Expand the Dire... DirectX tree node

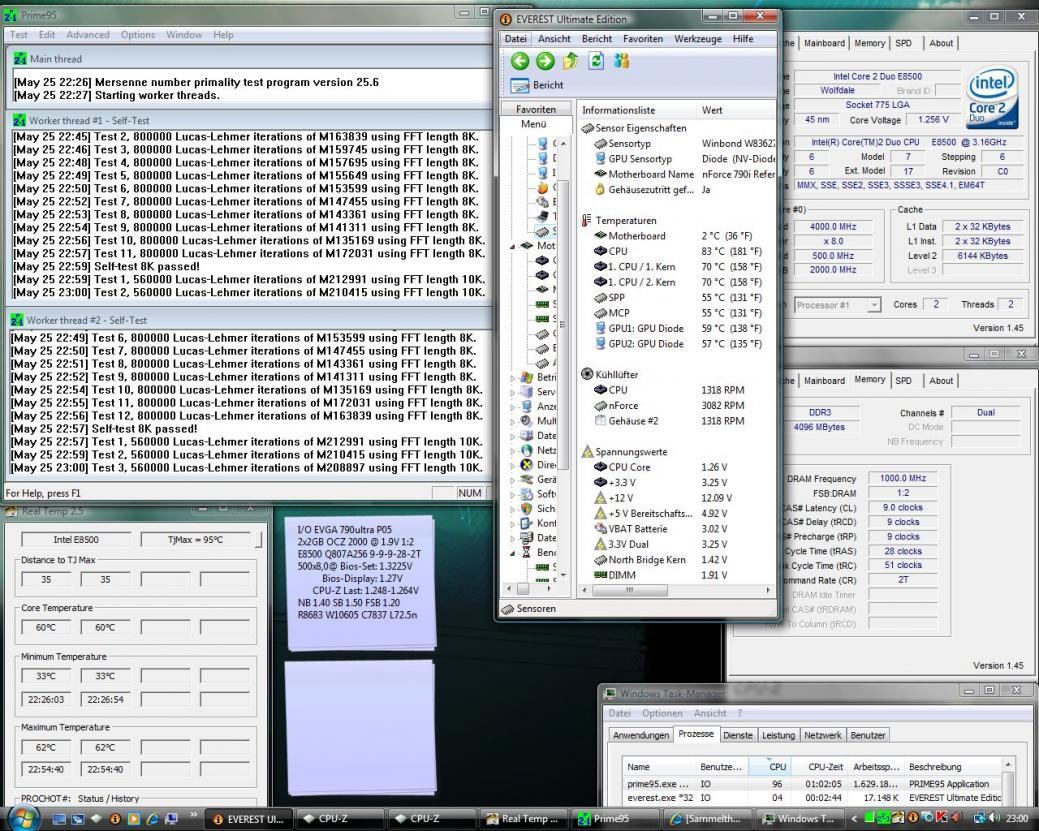click(514, 465)
